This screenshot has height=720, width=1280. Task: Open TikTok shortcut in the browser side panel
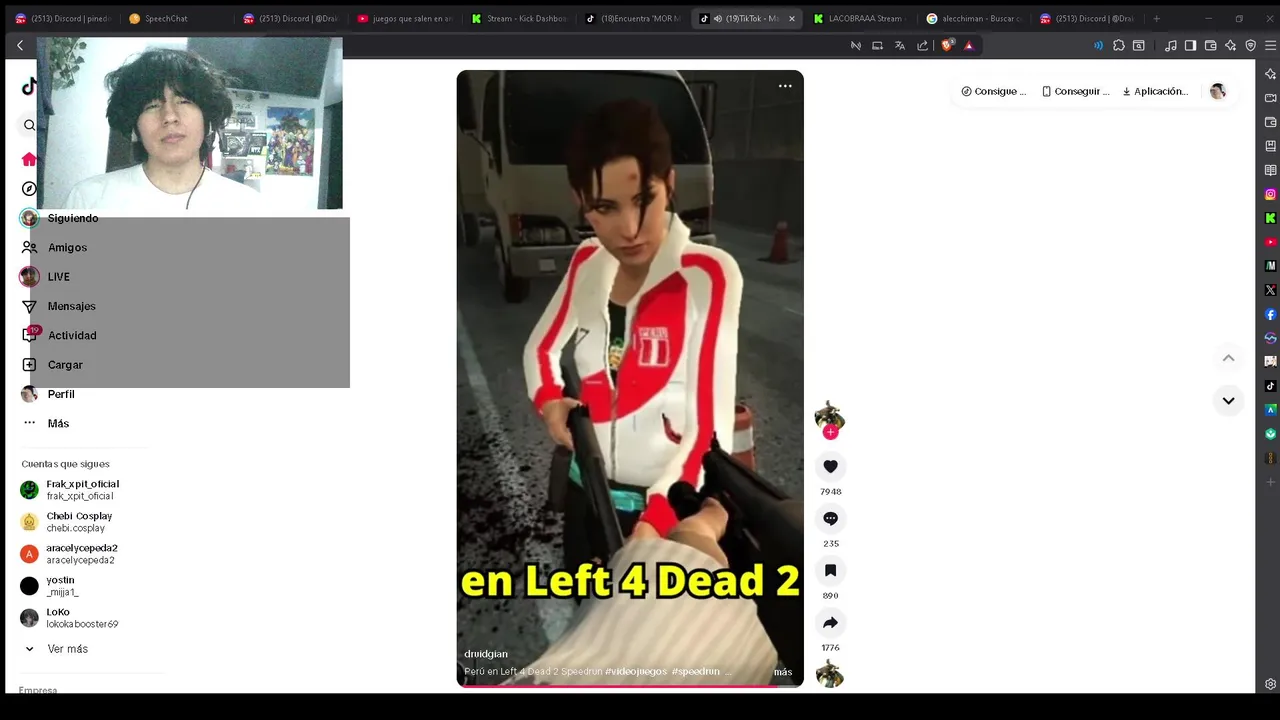[1270, 386]
